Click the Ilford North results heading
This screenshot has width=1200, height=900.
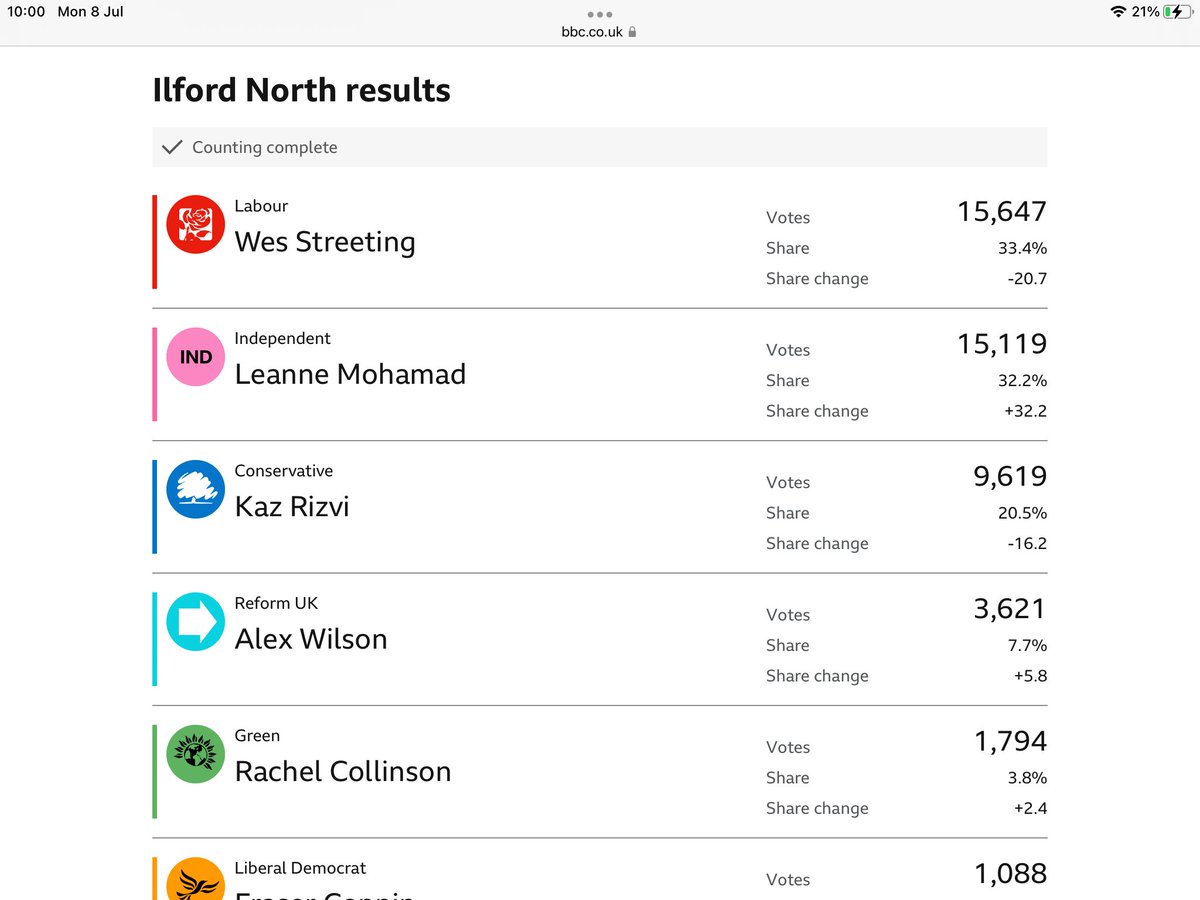pyautogui.click(x=301, y=90)
